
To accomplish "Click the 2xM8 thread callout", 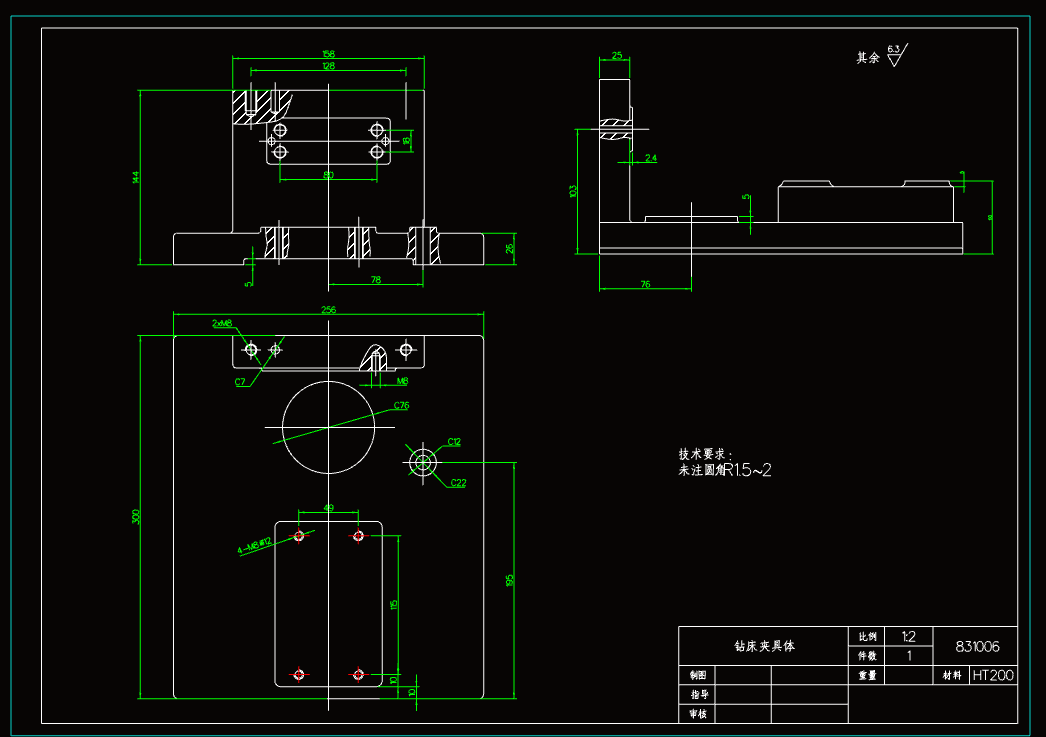I will (222, 323).
